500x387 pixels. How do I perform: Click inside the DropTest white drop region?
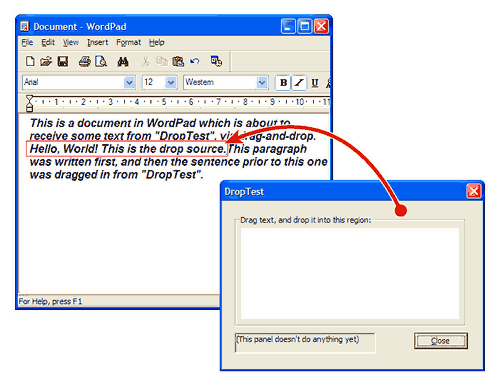point(350,274)
